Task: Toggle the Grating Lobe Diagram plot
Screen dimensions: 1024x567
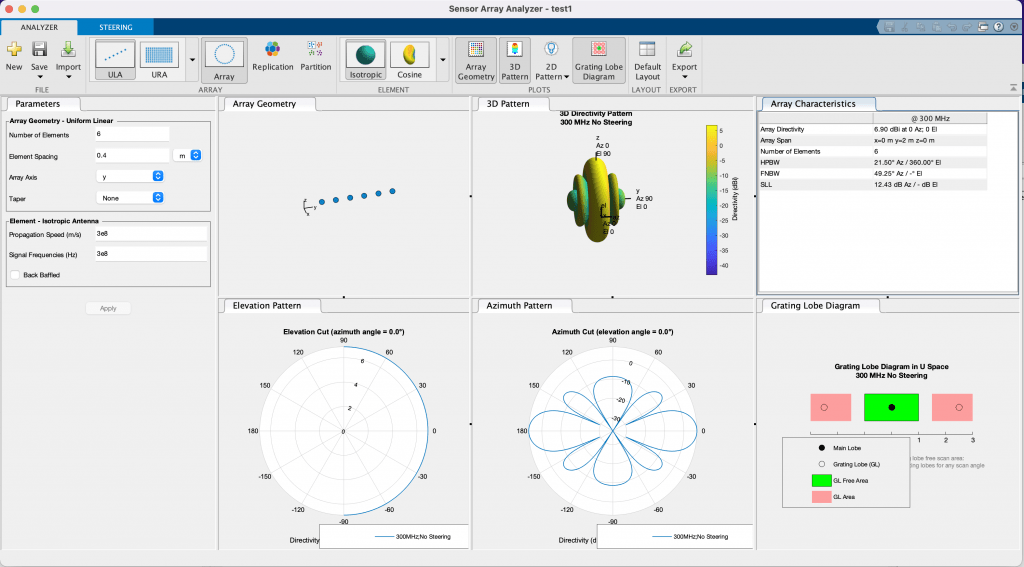Action: click(x=599, y=60)
